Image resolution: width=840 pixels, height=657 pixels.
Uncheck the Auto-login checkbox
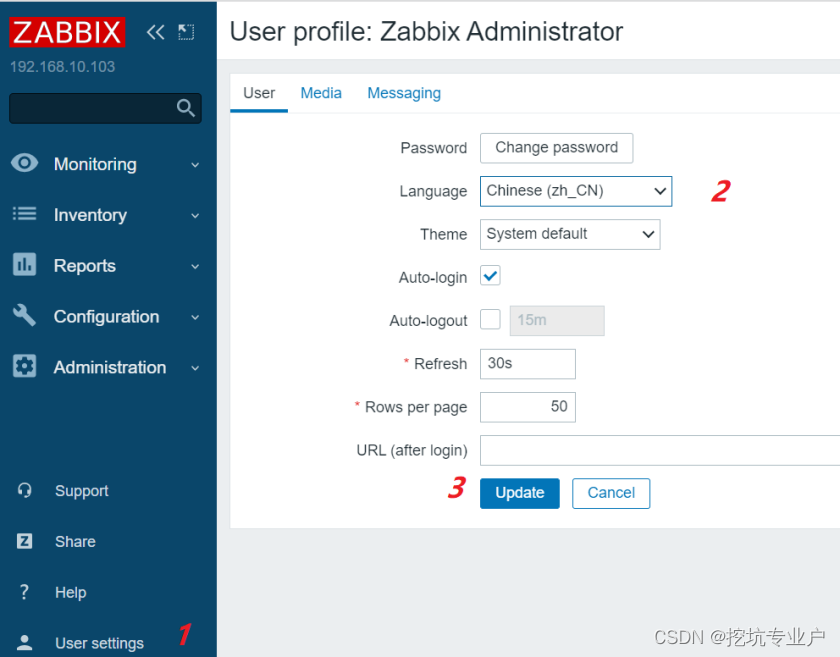[490, 276]
